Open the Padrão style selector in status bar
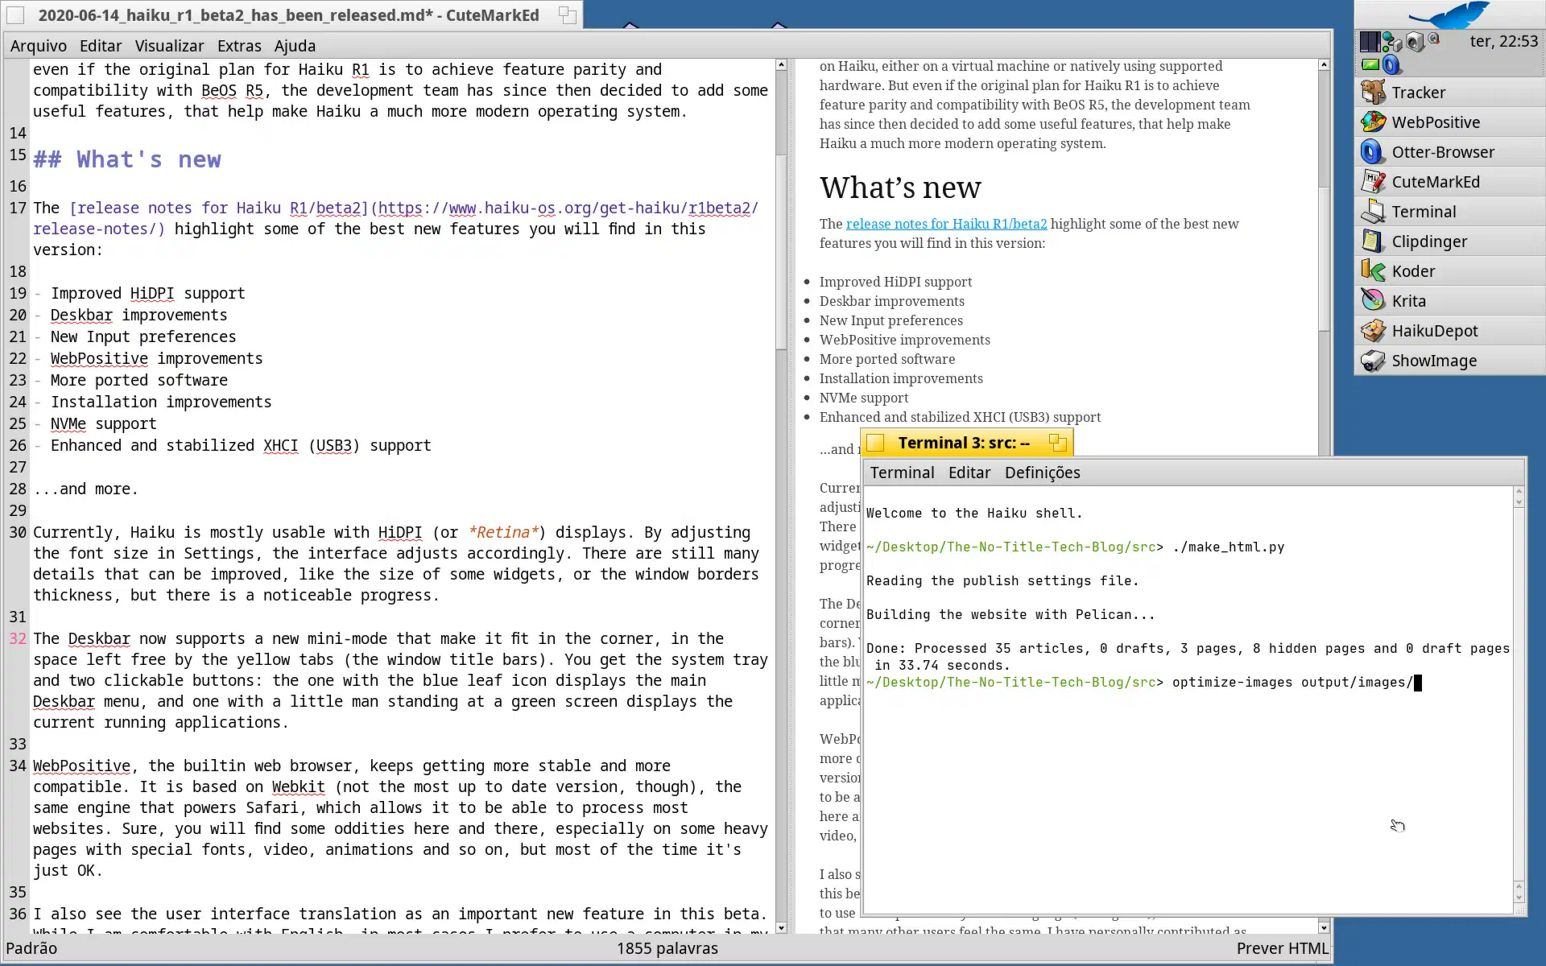Image resolution: width=1546 pixels, height=966 pixels. pos(32,948)
